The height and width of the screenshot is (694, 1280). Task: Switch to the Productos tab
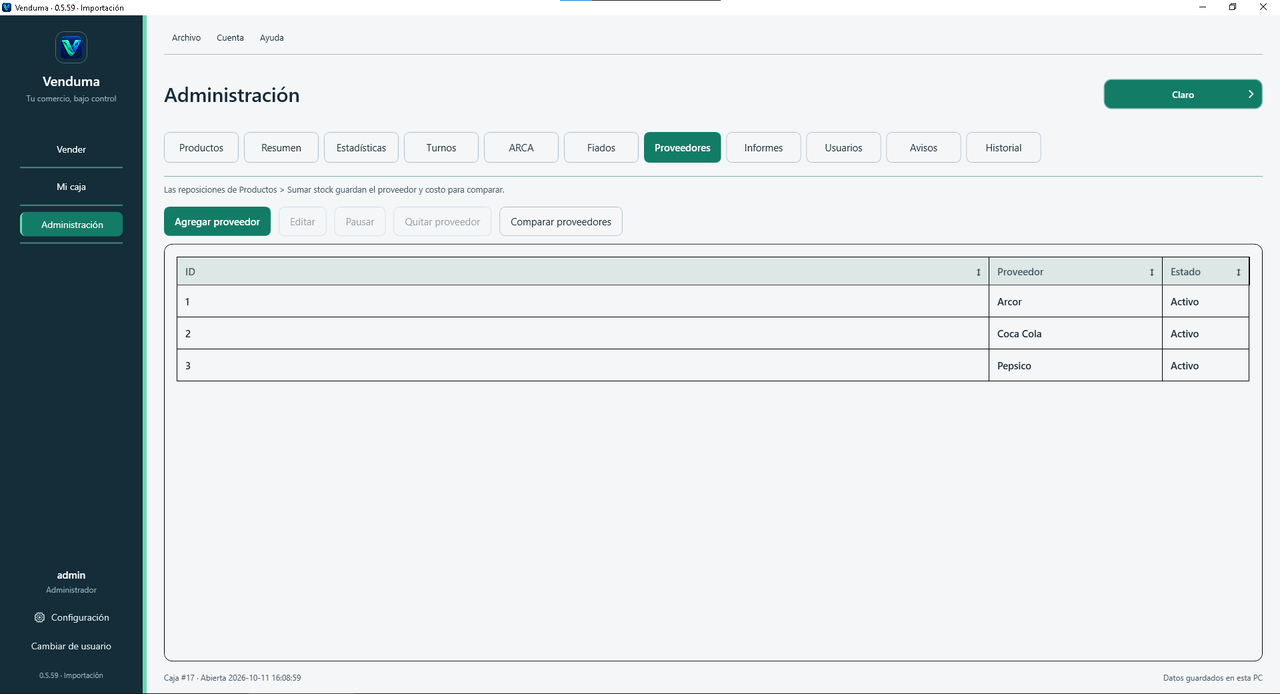201,147
